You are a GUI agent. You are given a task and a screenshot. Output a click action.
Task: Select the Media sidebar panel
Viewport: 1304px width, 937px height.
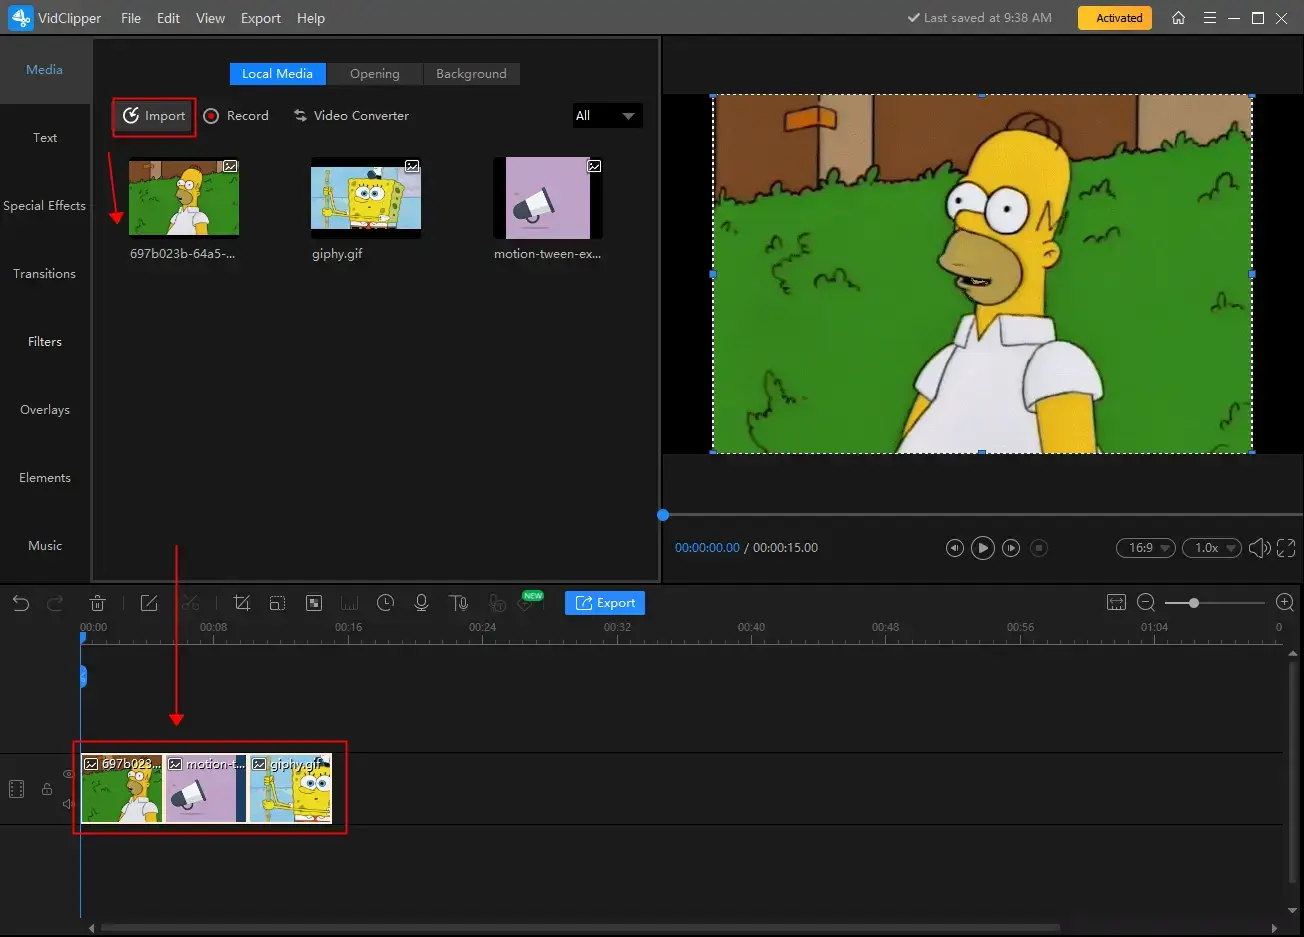pyautogui.click(x=45, y=70)
